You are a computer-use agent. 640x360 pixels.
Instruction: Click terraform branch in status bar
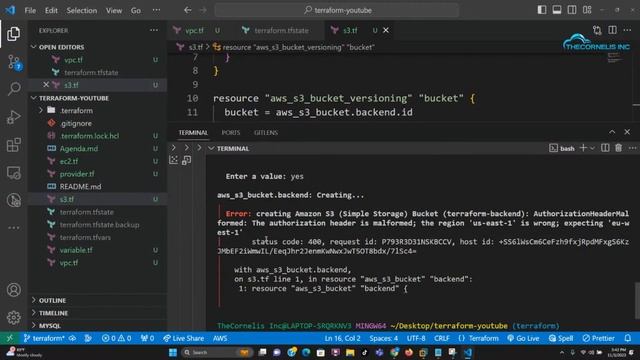[x=44, y=338]
